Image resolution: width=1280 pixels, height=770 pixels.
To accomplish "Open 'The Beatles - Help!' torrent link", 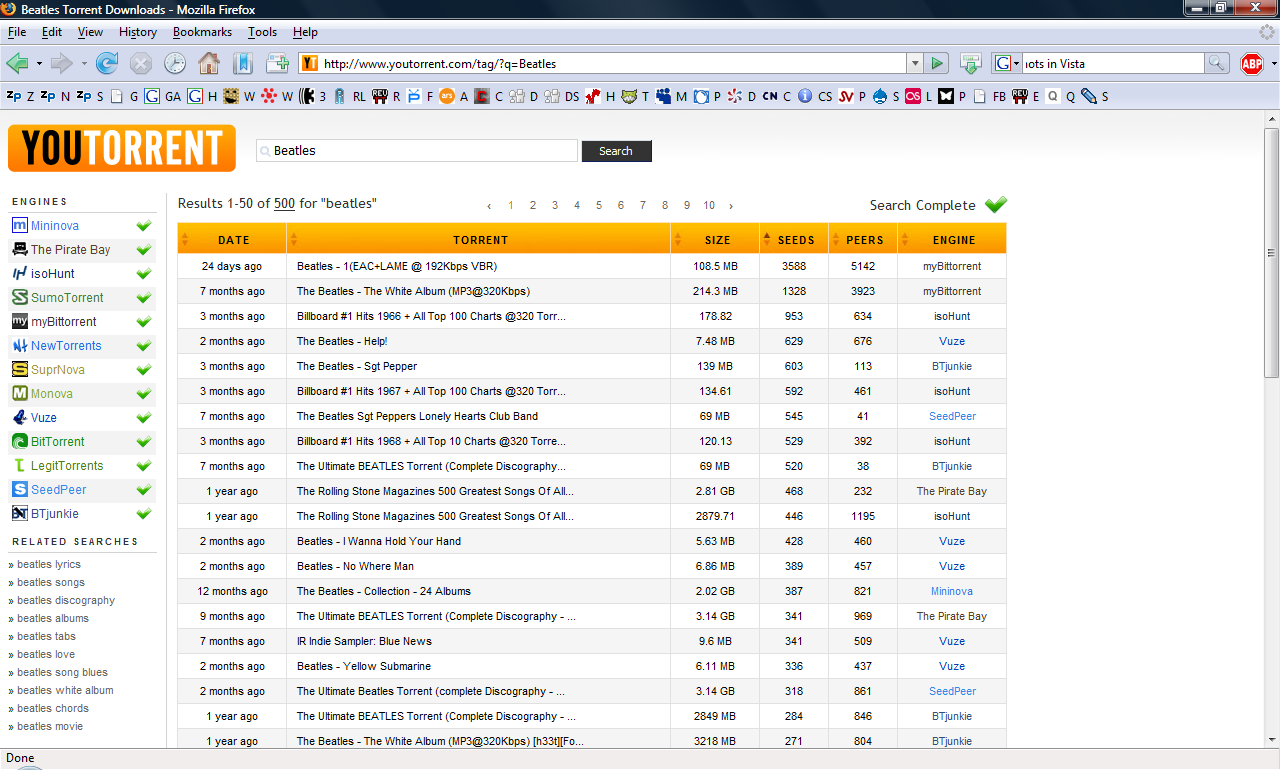I will point(342,341).
